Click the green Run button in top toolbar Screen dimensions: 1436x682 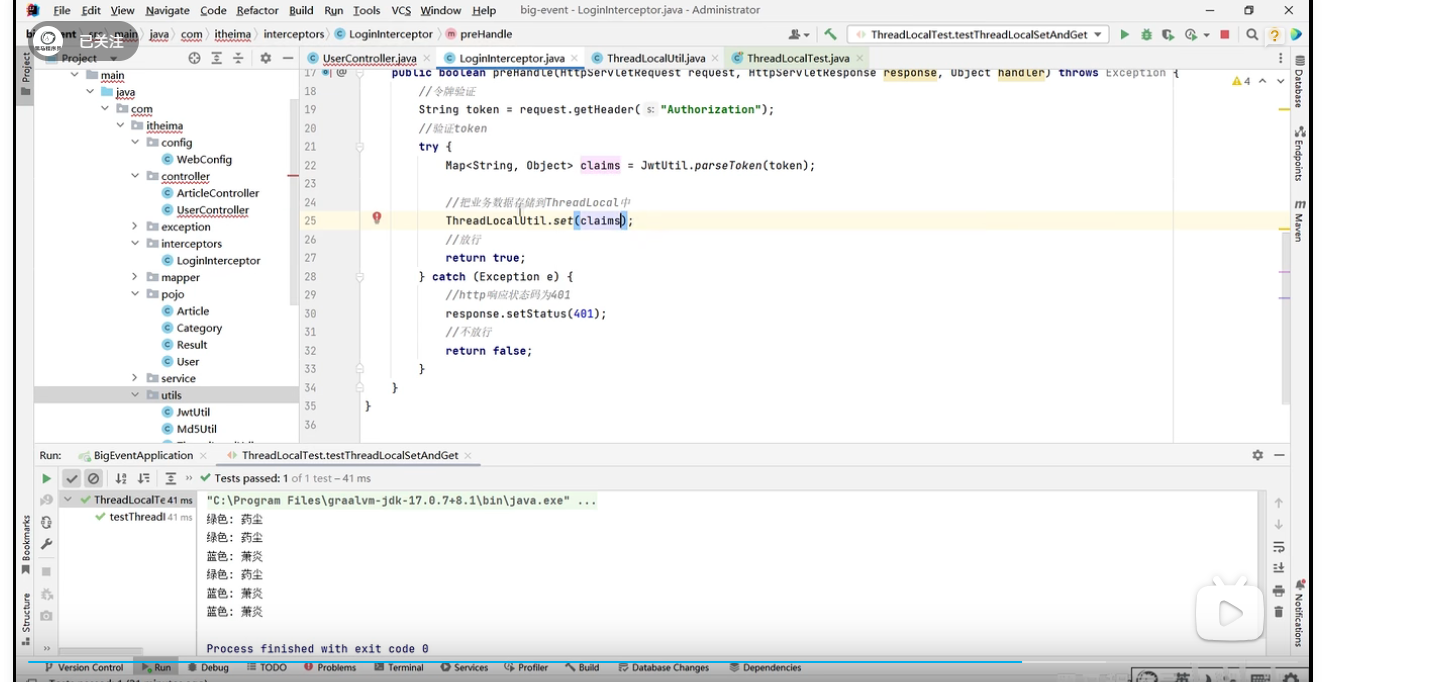1124,35
